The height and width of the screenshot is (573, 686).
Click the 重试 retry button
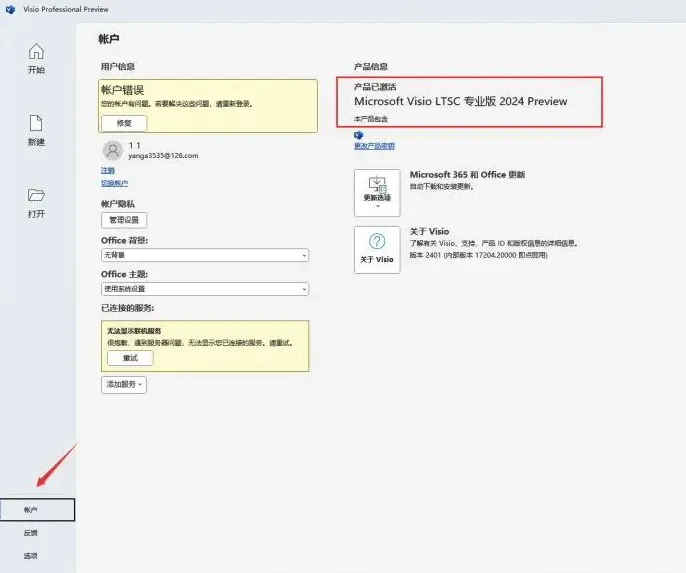coord(130,358)
